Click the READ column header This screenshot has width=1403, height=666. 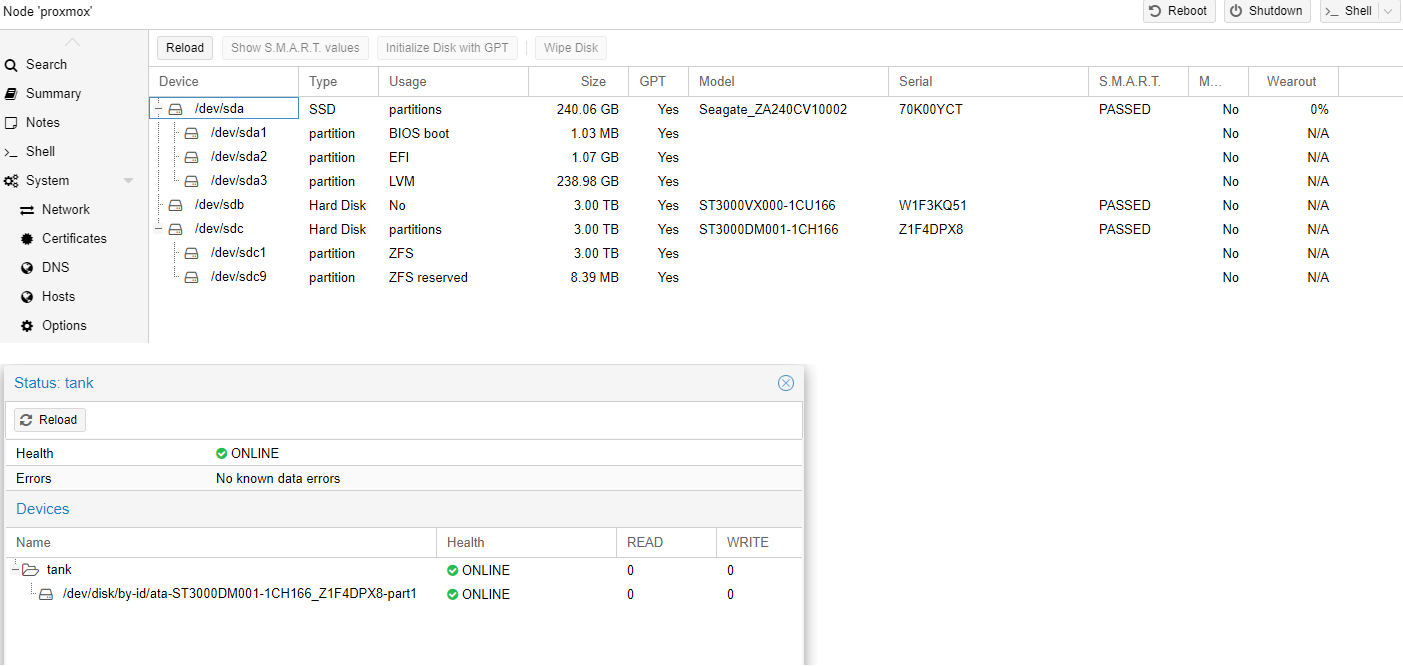[x=665, y=542]
